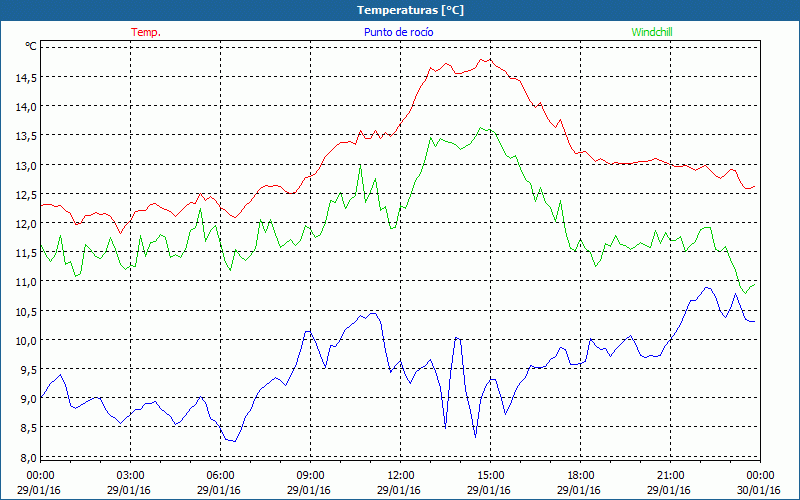
Task: Click the 14,0 y-axis value
Action: click(x=27, y=107)
